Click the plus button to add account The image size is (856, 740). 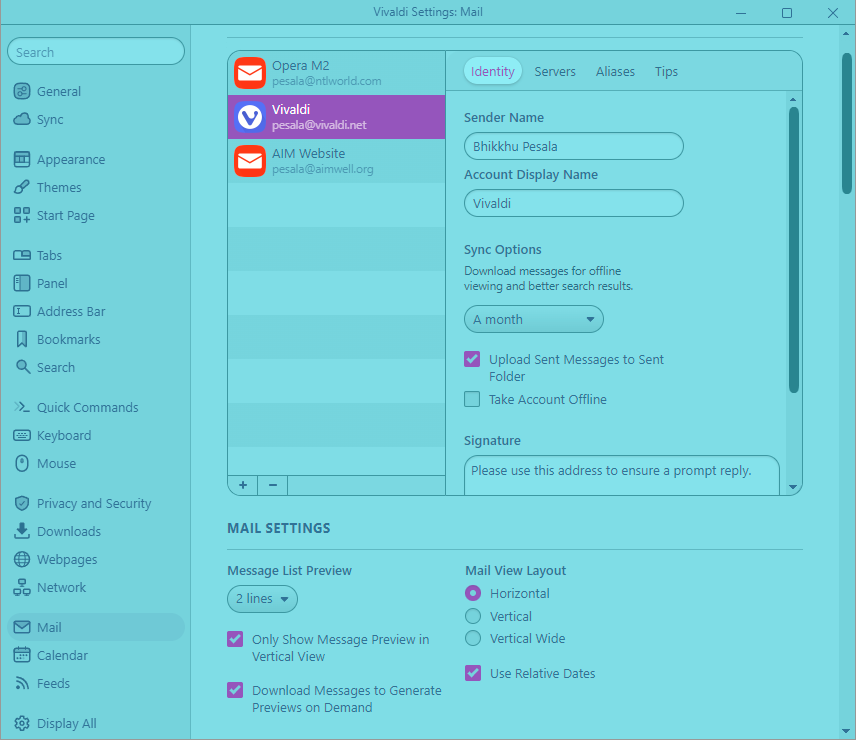(x=243, y=485)
